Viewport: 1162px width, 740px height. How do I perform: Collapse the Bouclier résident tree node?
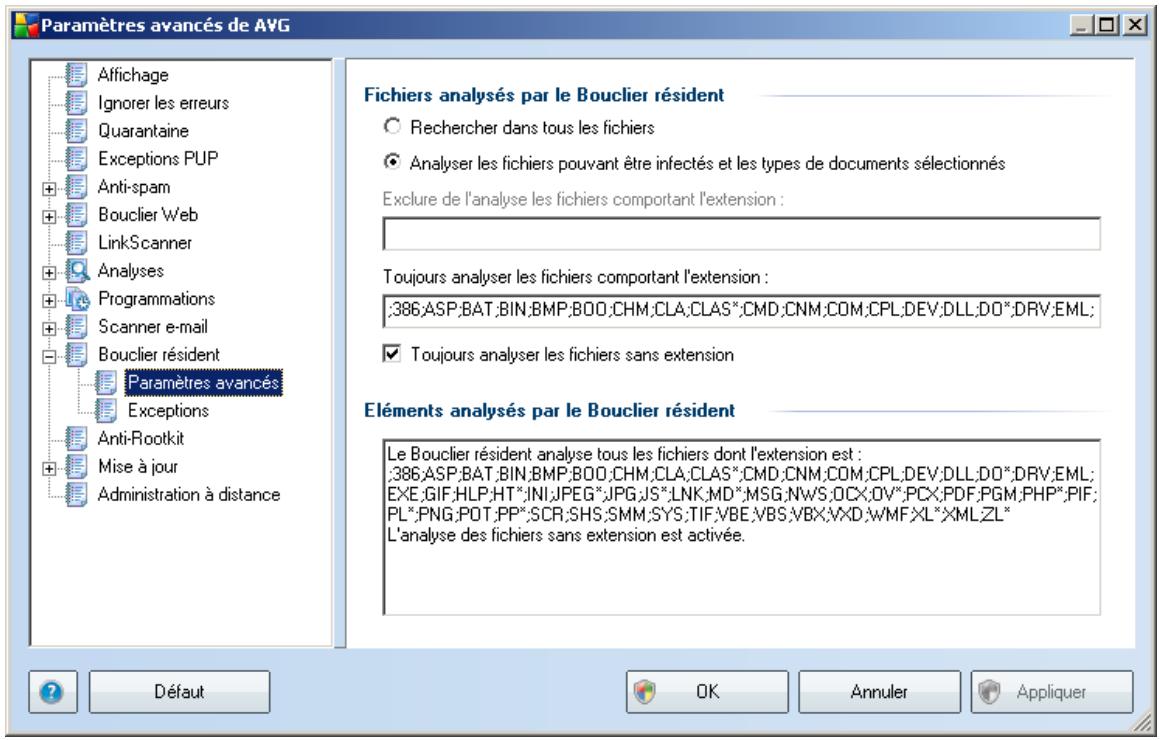(49, 356)
